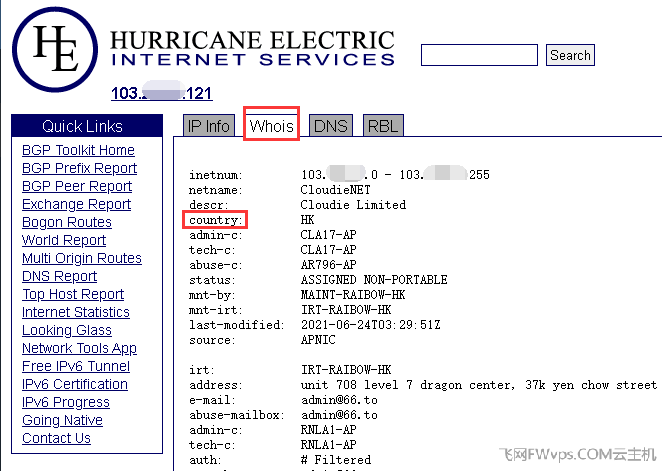The image size is (662, 471).
Task: Switch to the IP Info tab
Action: (x=209, y=126)
